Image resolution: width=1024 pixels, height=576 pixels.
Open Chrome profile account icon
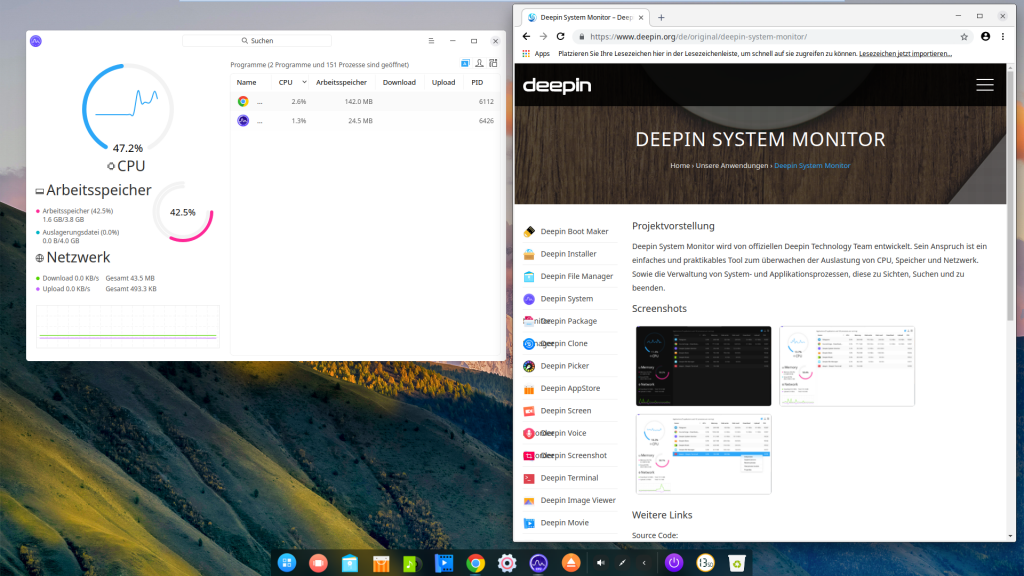pos(985,36)
